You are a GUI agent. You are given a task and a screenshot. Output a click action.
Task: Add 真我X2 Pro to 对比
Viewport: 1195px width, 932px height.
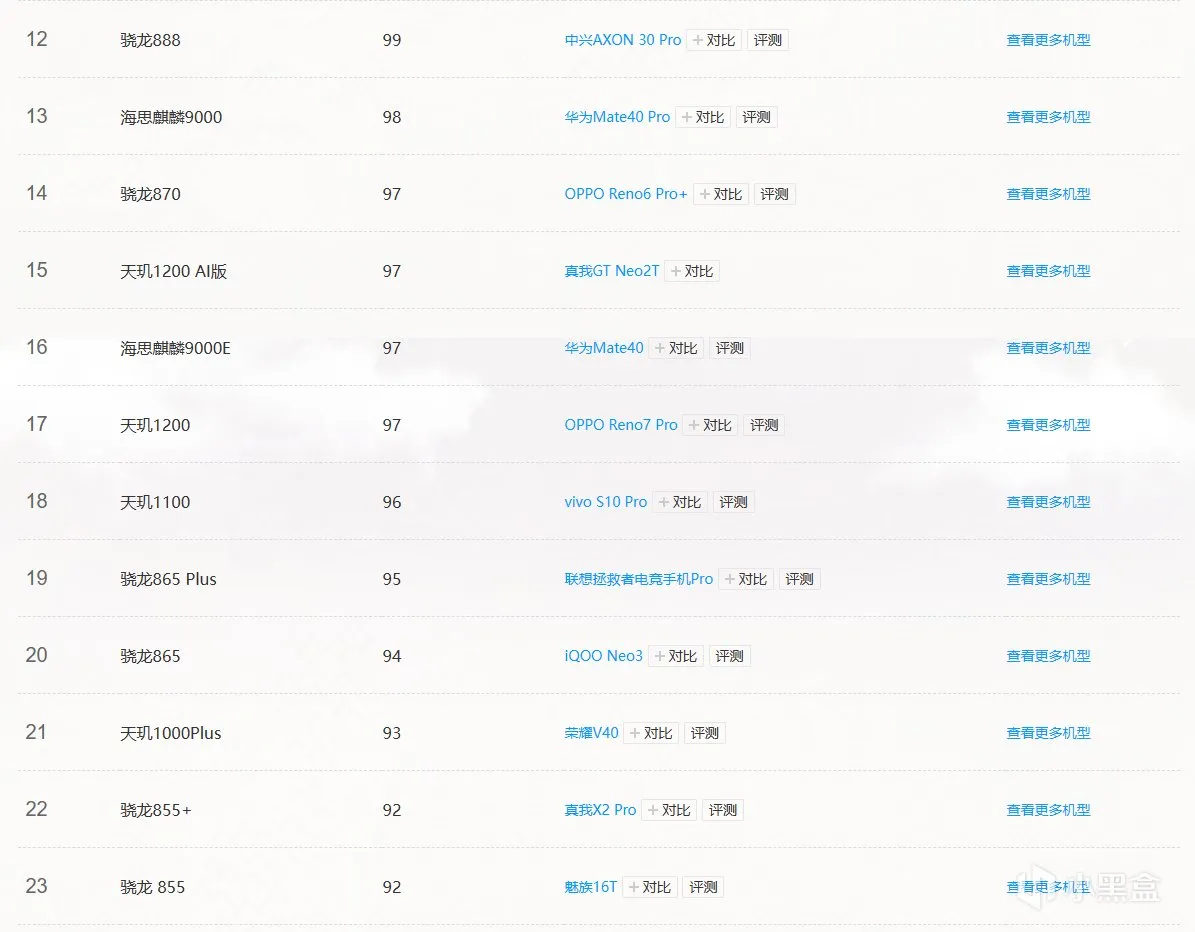coord(669,810)
